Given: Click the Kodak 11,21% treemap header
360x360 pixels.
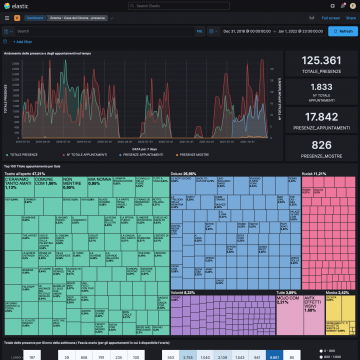Looking at the screenshot, I should (313, 174).
